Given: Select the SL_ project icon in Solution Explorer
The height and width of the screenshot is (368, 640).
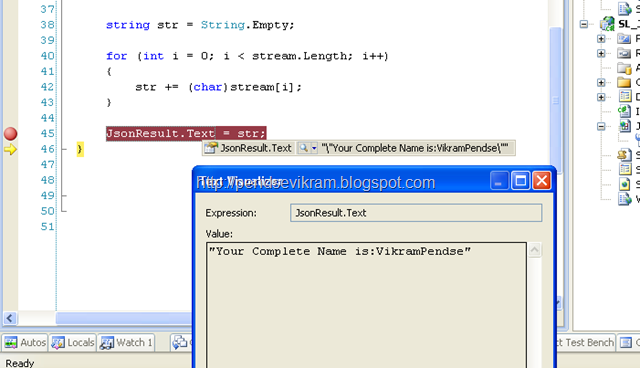Looking at the screenshot, I should (x=607, y=24).
